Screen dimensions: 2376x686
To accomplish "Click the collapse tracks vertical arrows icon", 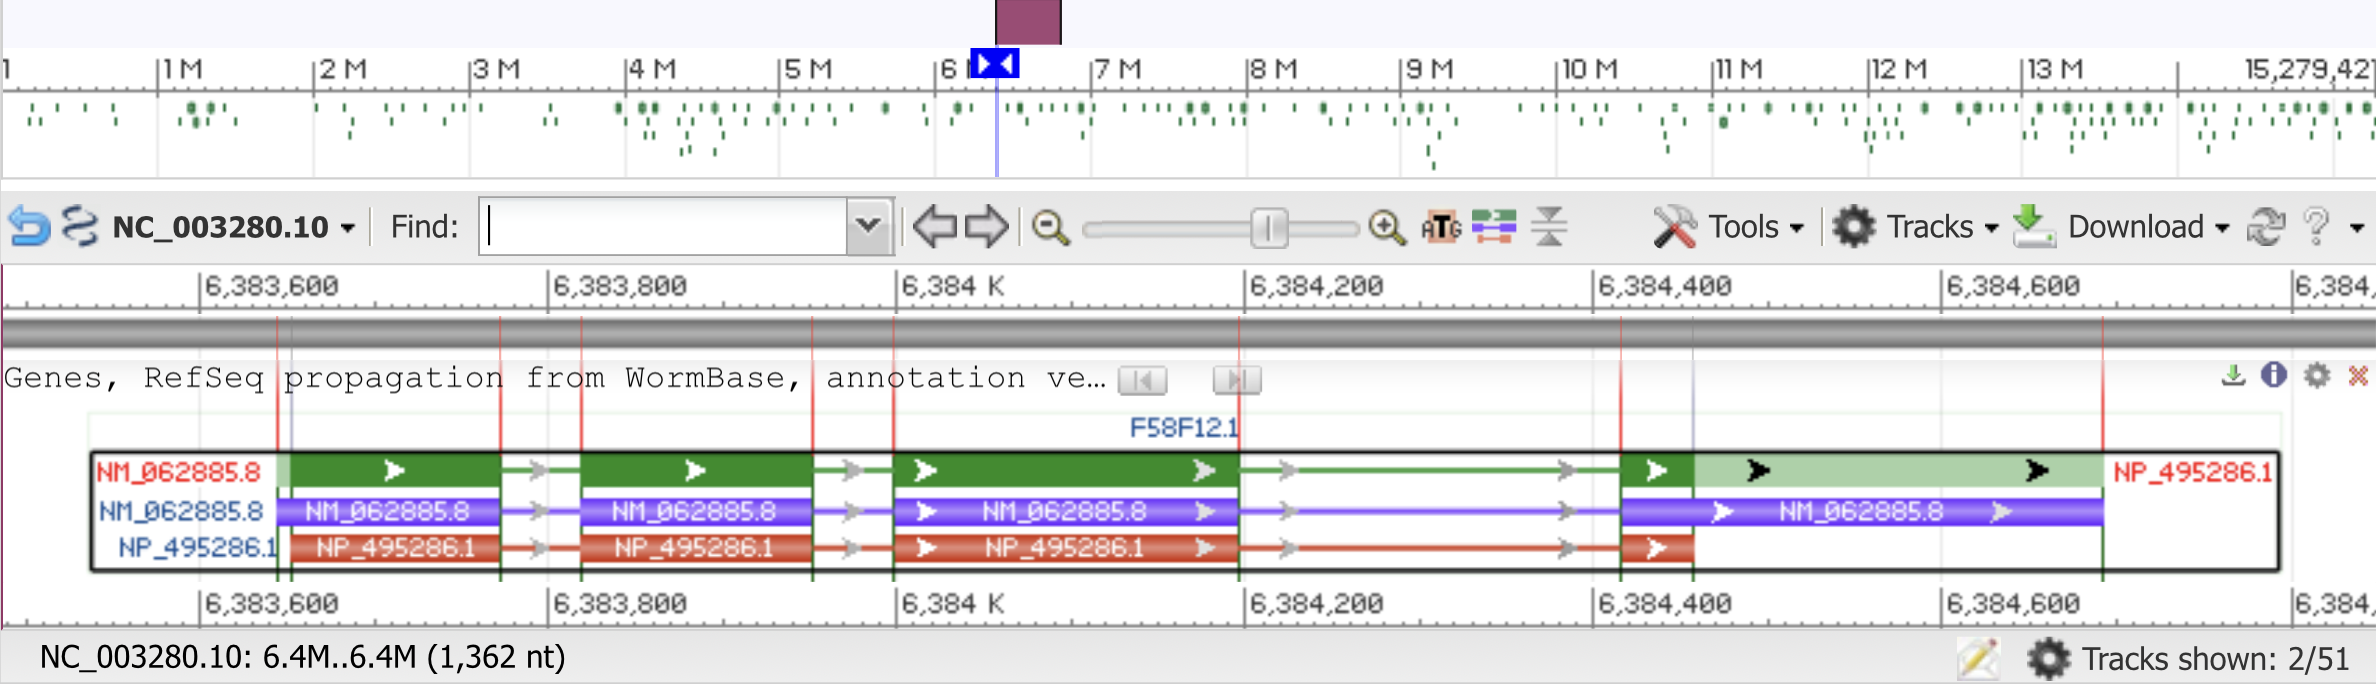I will pos(1549,226).
